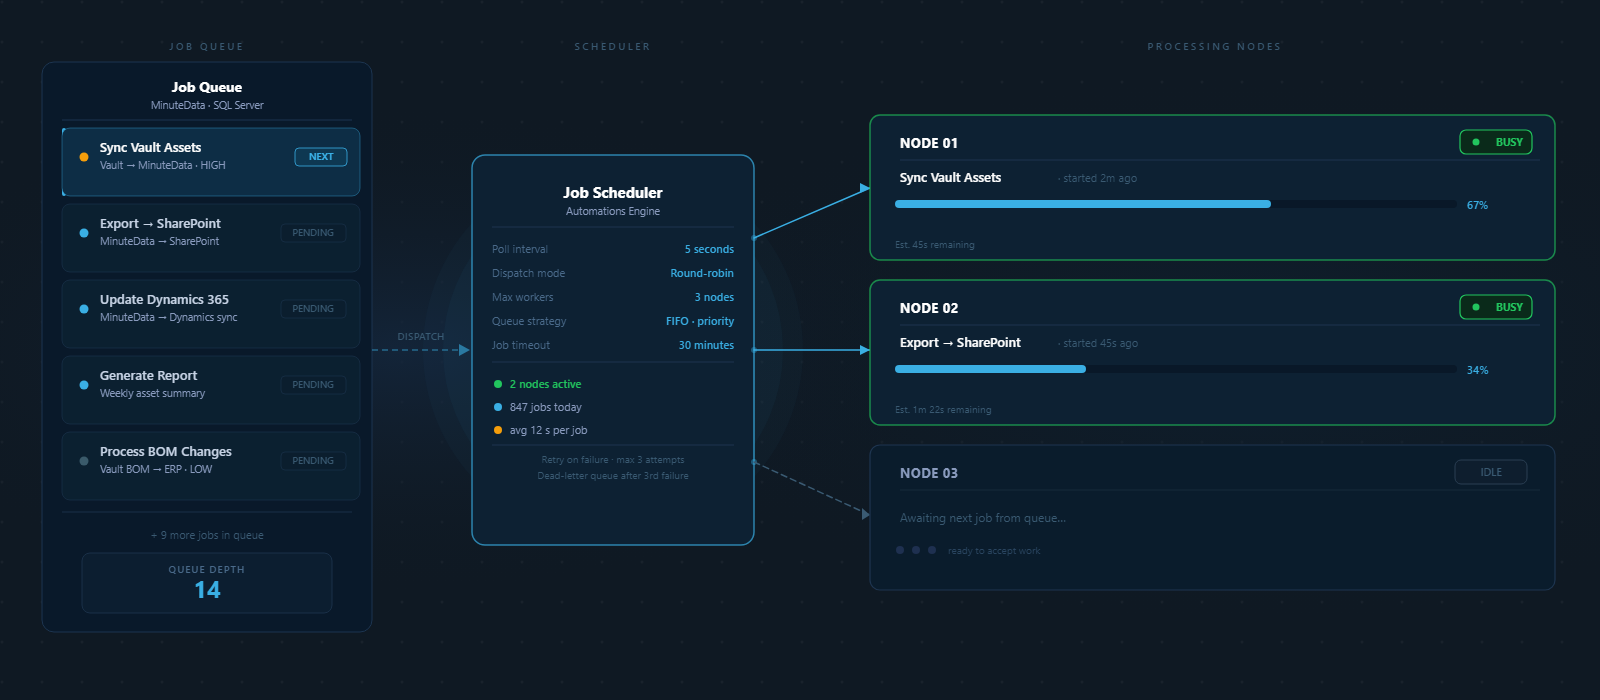Click the NODE 02 heading
The image size is (1600, 700).
(x=929, y=308)
